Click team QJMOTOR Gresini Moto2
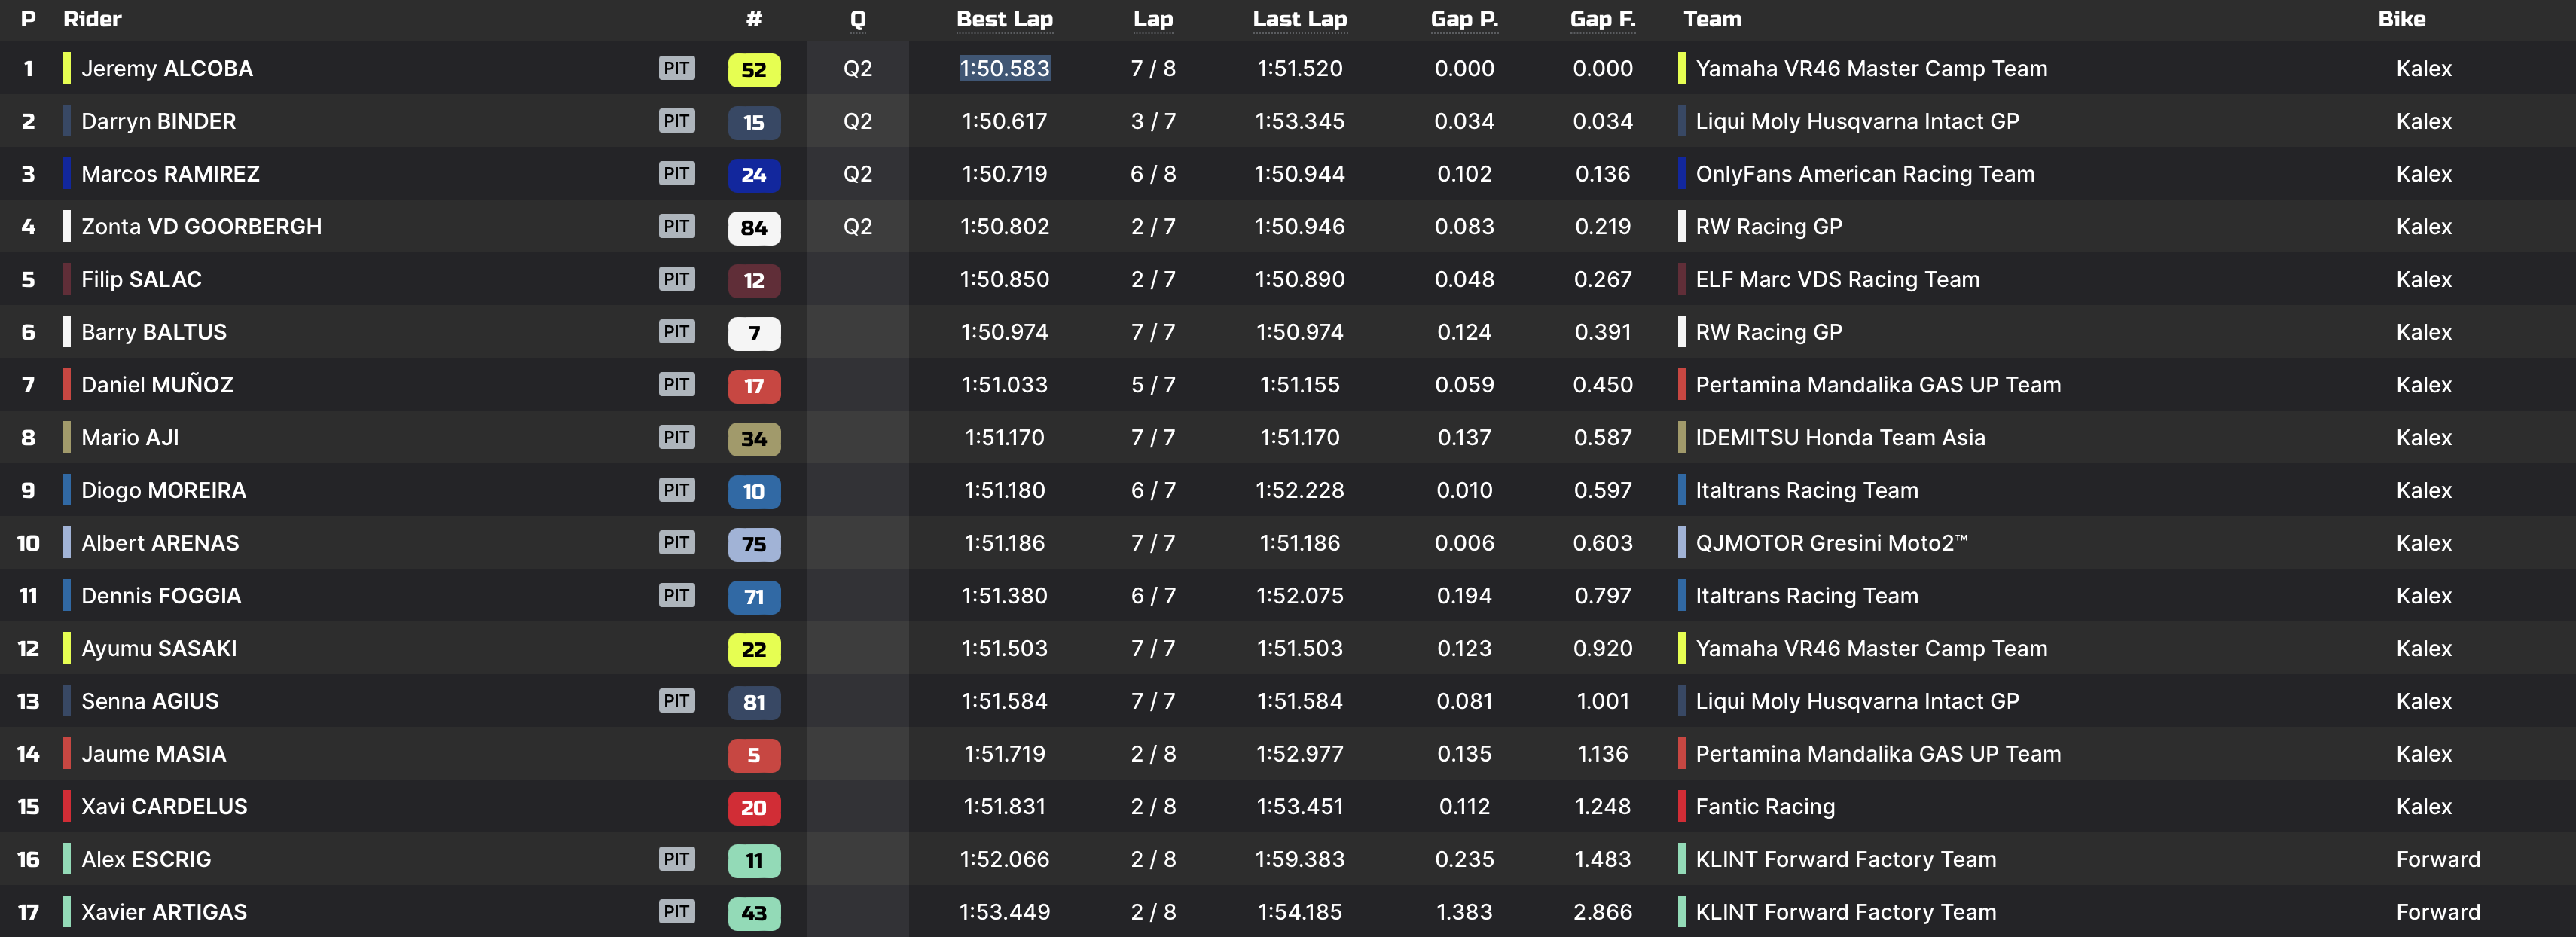Image resolution: width=2576 pixels, height=937 pixels. click(1830, 543)
